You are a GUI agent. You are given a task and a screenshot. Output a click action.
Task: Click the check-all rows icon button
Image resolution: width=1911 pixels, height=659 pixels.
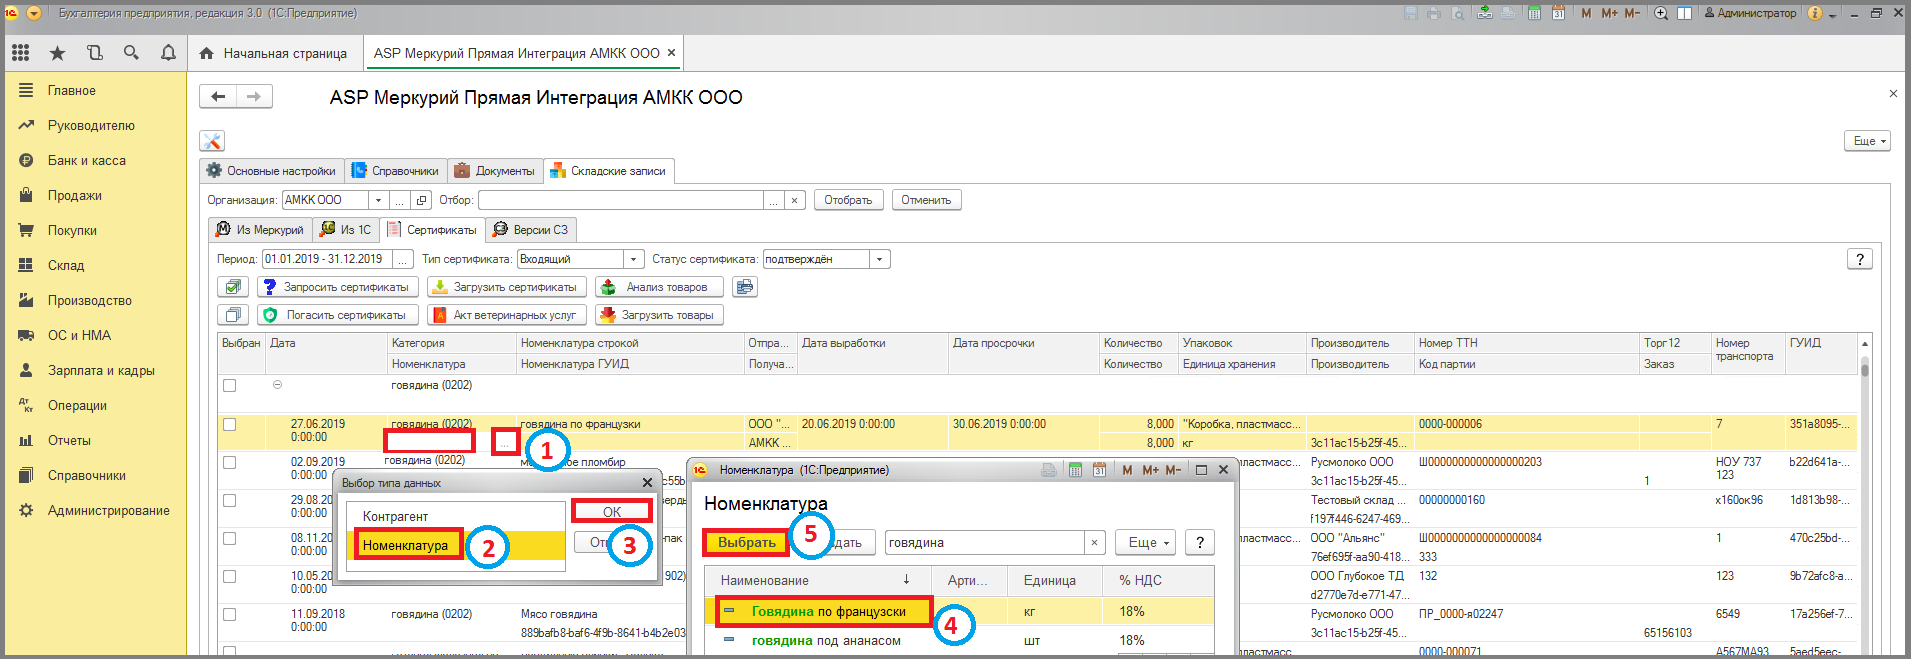233,287
